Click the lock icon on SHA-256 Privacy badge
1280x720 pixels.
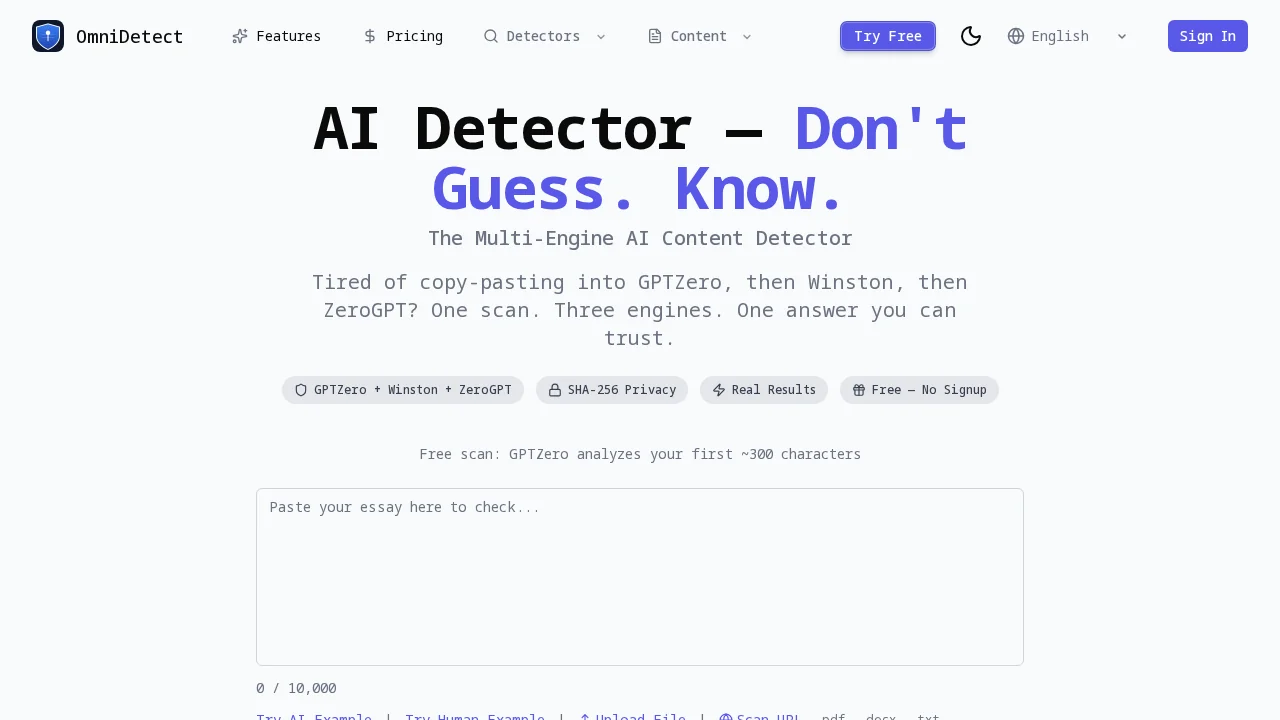tap(556, 390)
